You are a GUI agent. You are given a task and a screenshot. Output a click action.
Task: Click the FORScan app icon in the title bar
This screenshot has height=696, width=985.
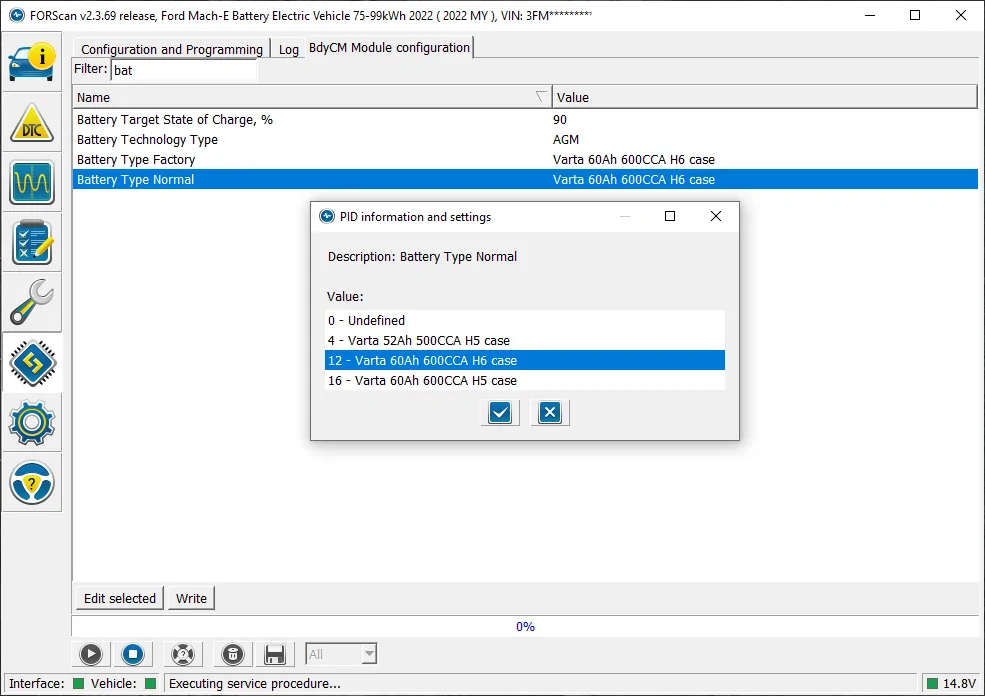coord(17,15)
